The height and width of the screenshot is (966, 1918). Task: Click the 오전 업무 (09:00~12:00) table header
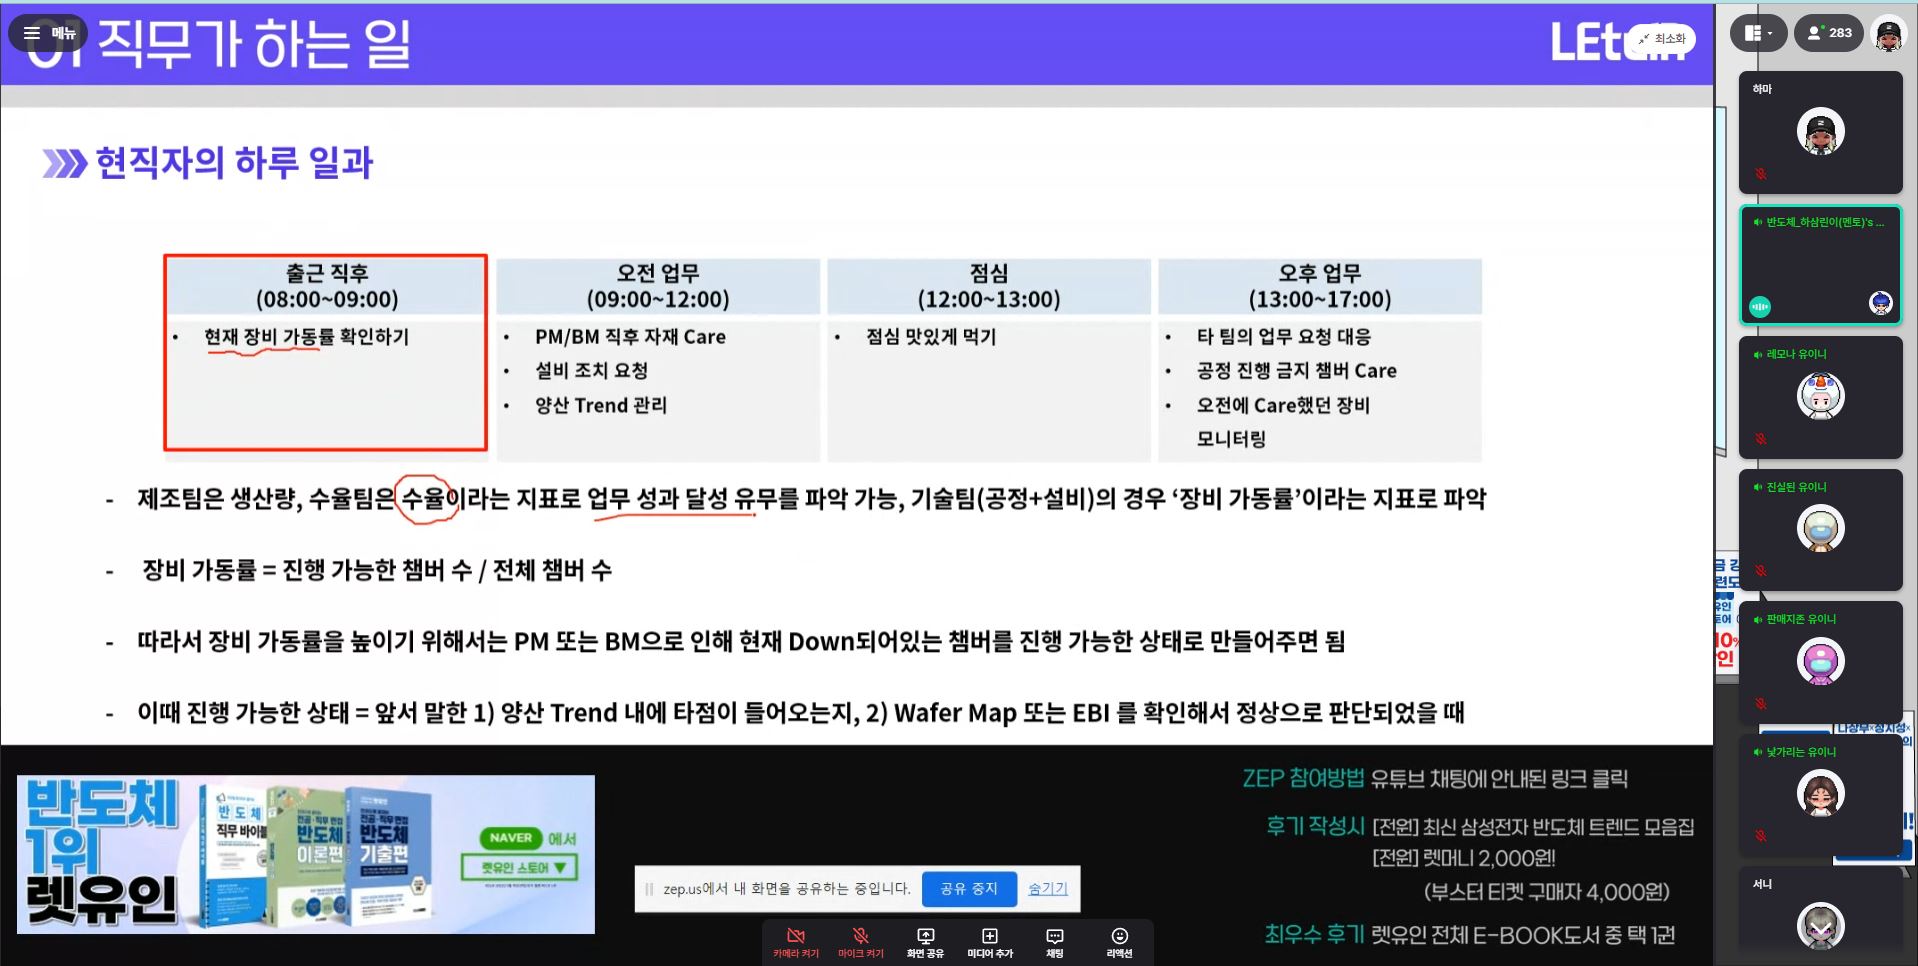pyautogui.click(x=658, y=286)
